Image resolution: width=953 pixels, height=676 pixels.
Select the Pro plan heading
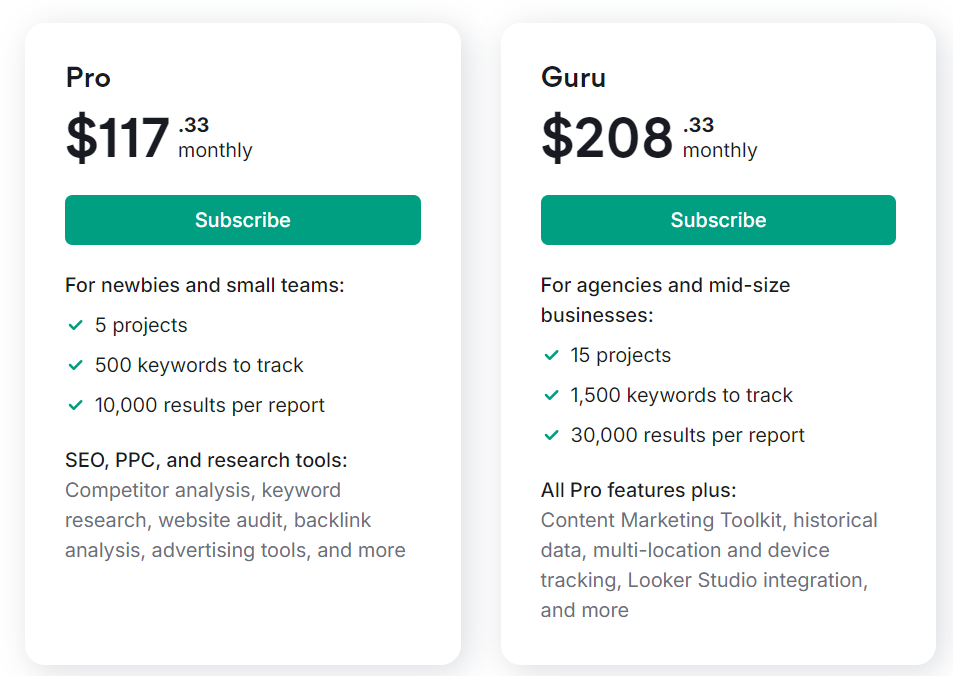click(88, 77)
